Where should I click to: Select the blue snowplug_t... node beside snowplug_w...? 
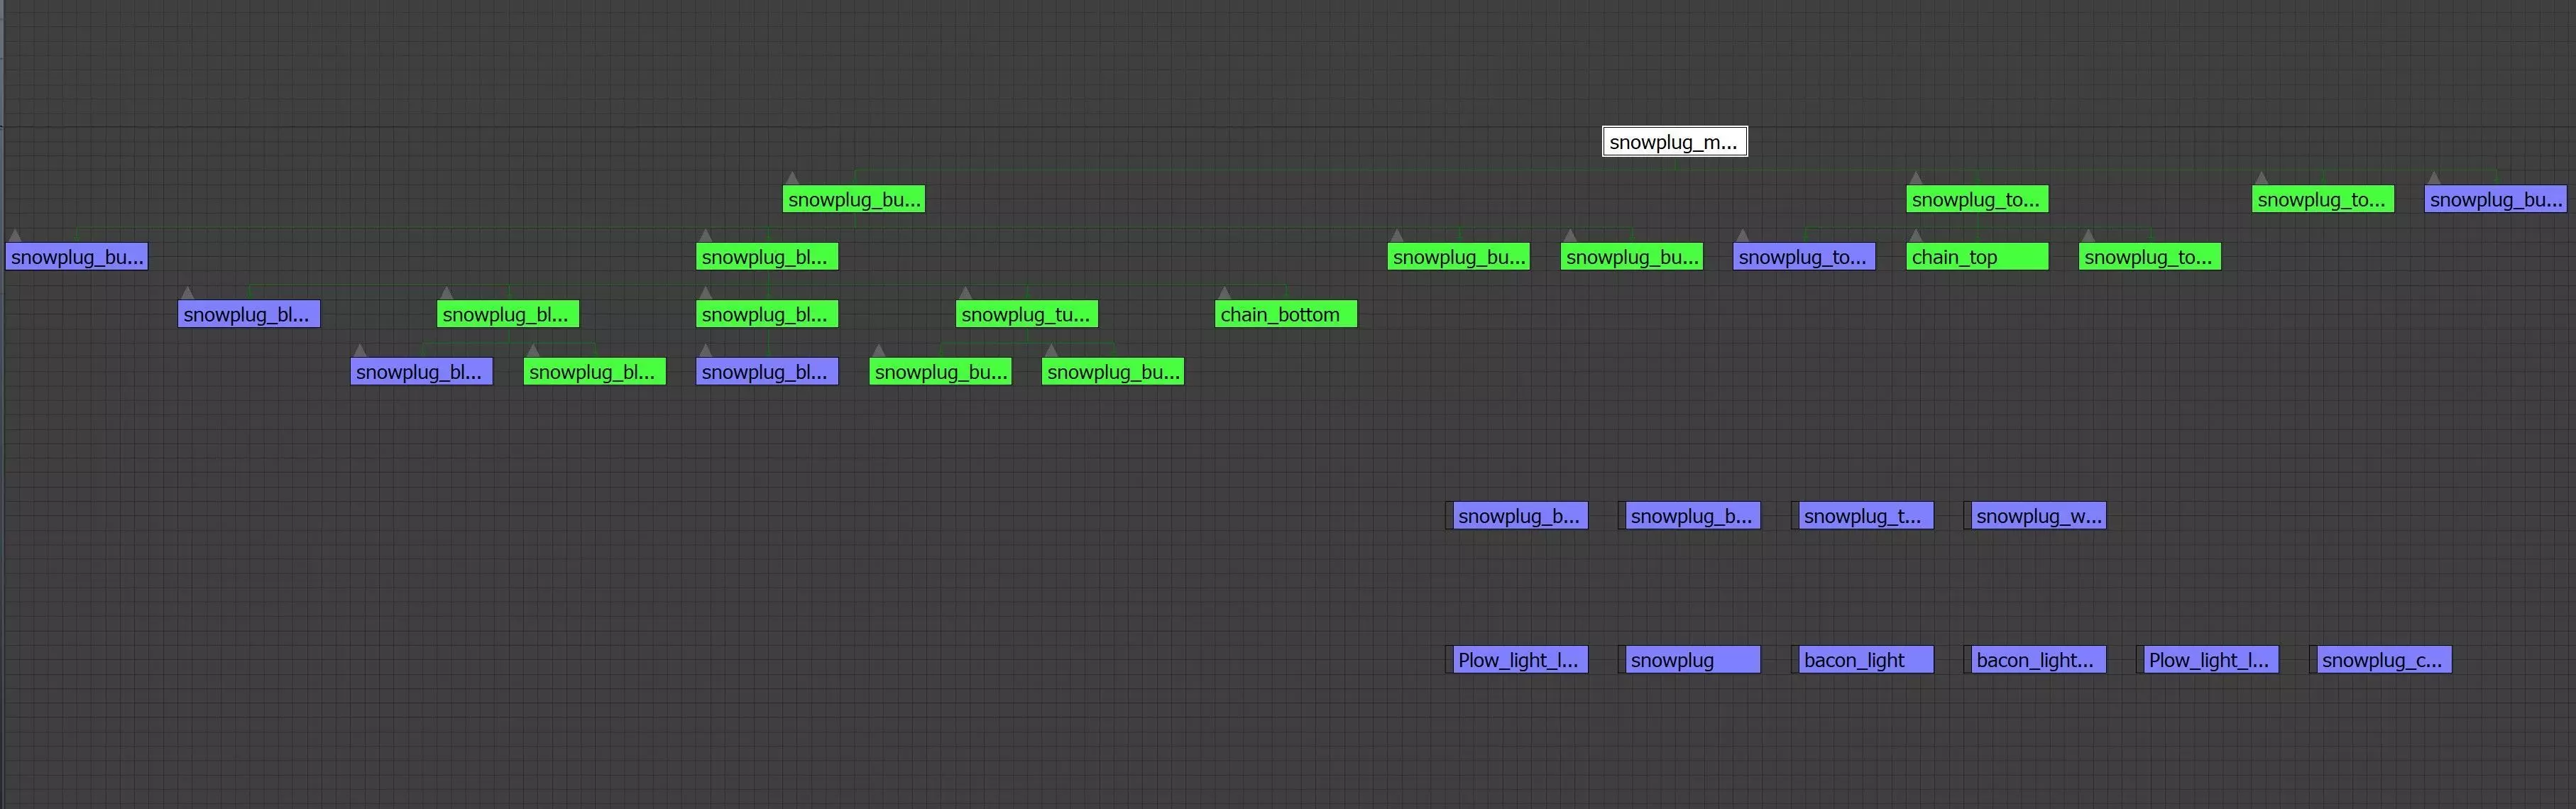[x=1865, y=516]
